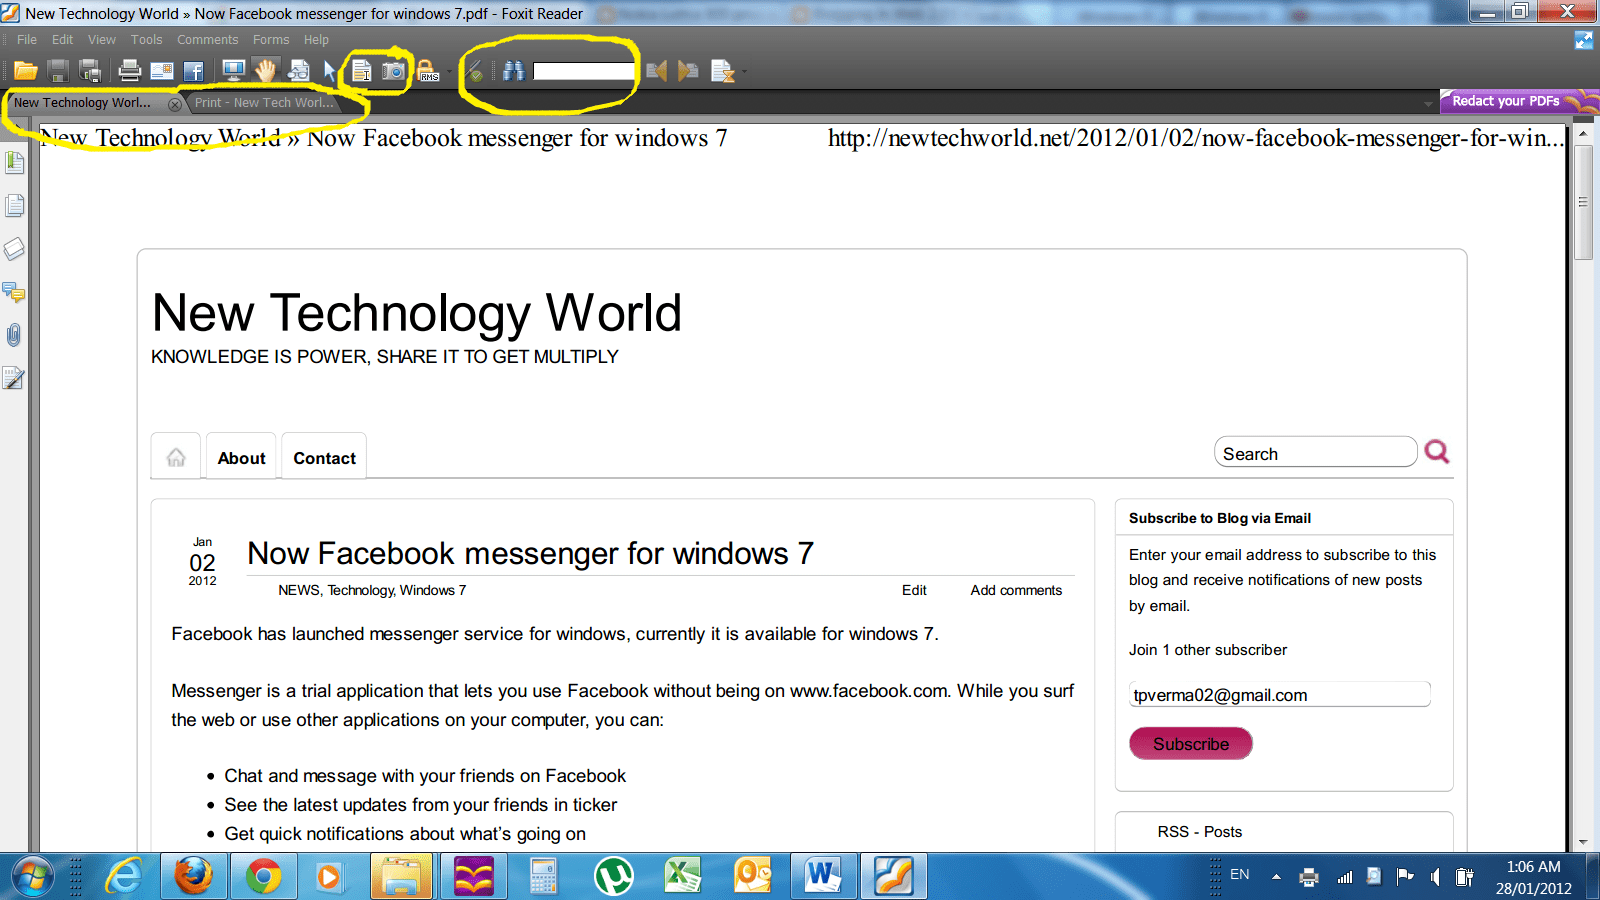Click the post title Now Facebook messenger for windows 7

pyautogui.click(x=531, y=553)
